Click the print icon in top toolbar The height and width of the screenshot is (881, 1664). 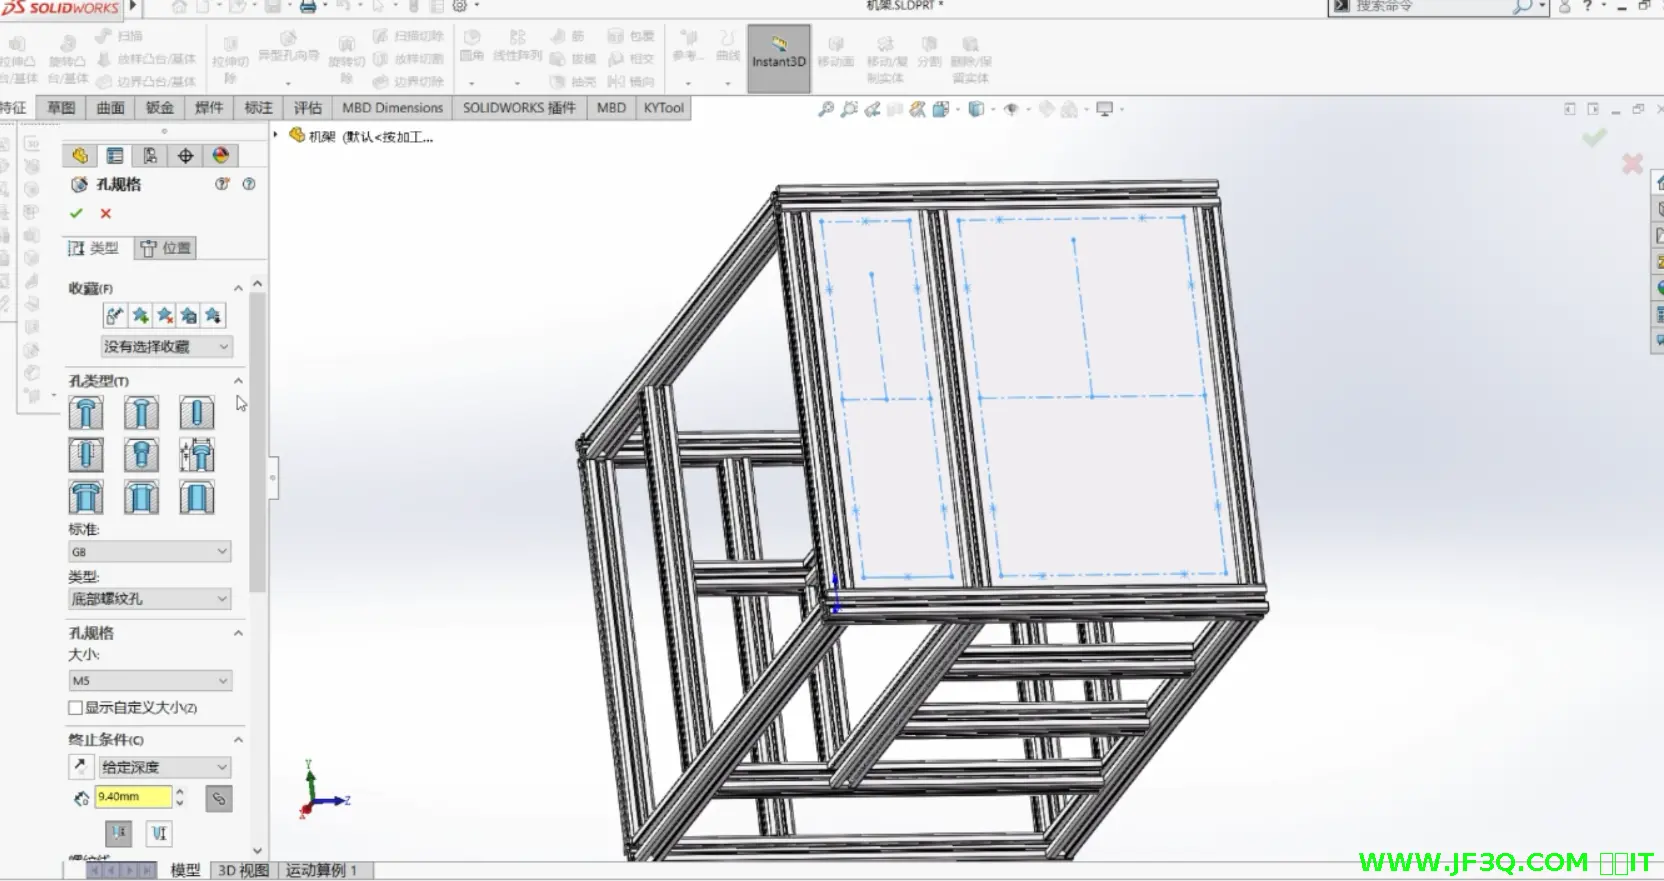(308, 7)
